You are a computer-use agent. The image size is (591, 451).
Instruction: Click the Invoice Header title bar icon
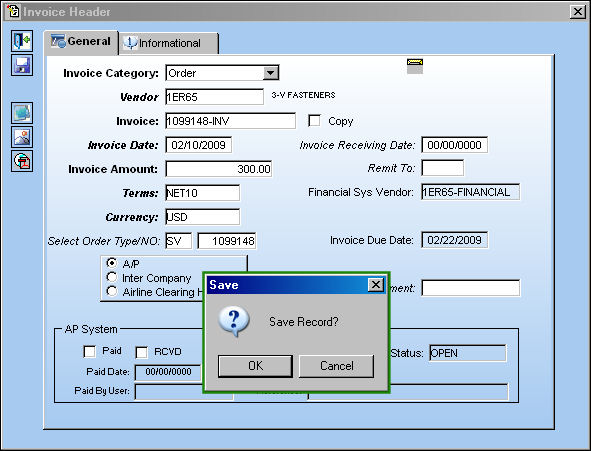(13, 11)
